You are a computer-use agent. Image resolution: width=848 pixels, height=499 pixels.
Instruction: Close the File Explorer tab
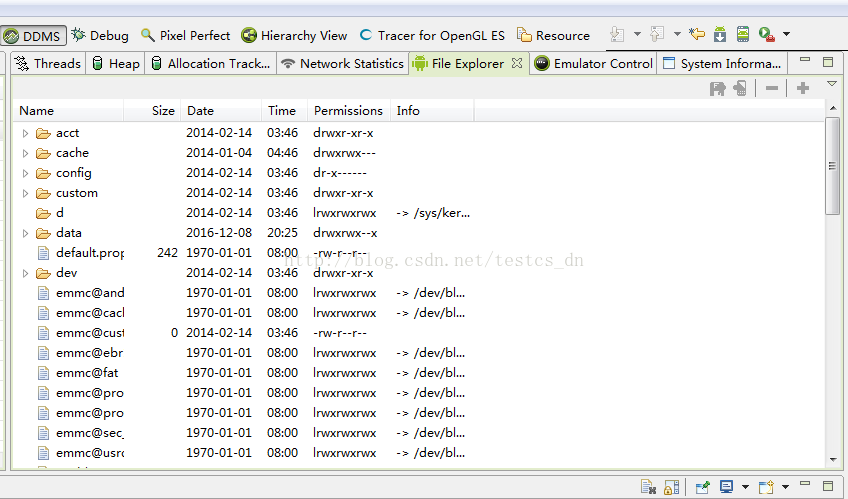(x=517, y=63)
